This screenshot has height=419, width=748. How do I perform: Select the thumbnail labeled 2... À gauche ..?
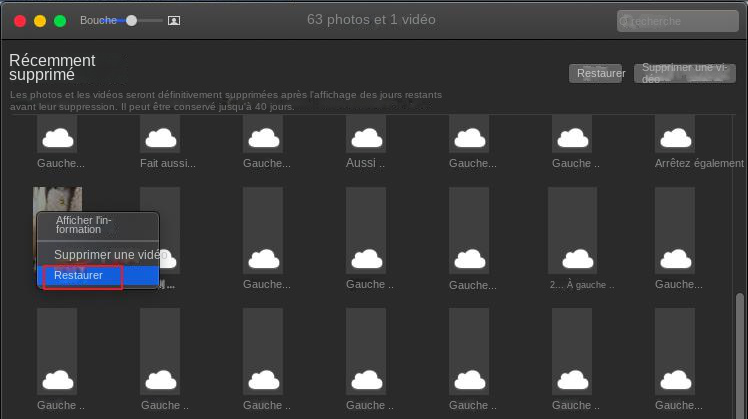tap(572, 230)
